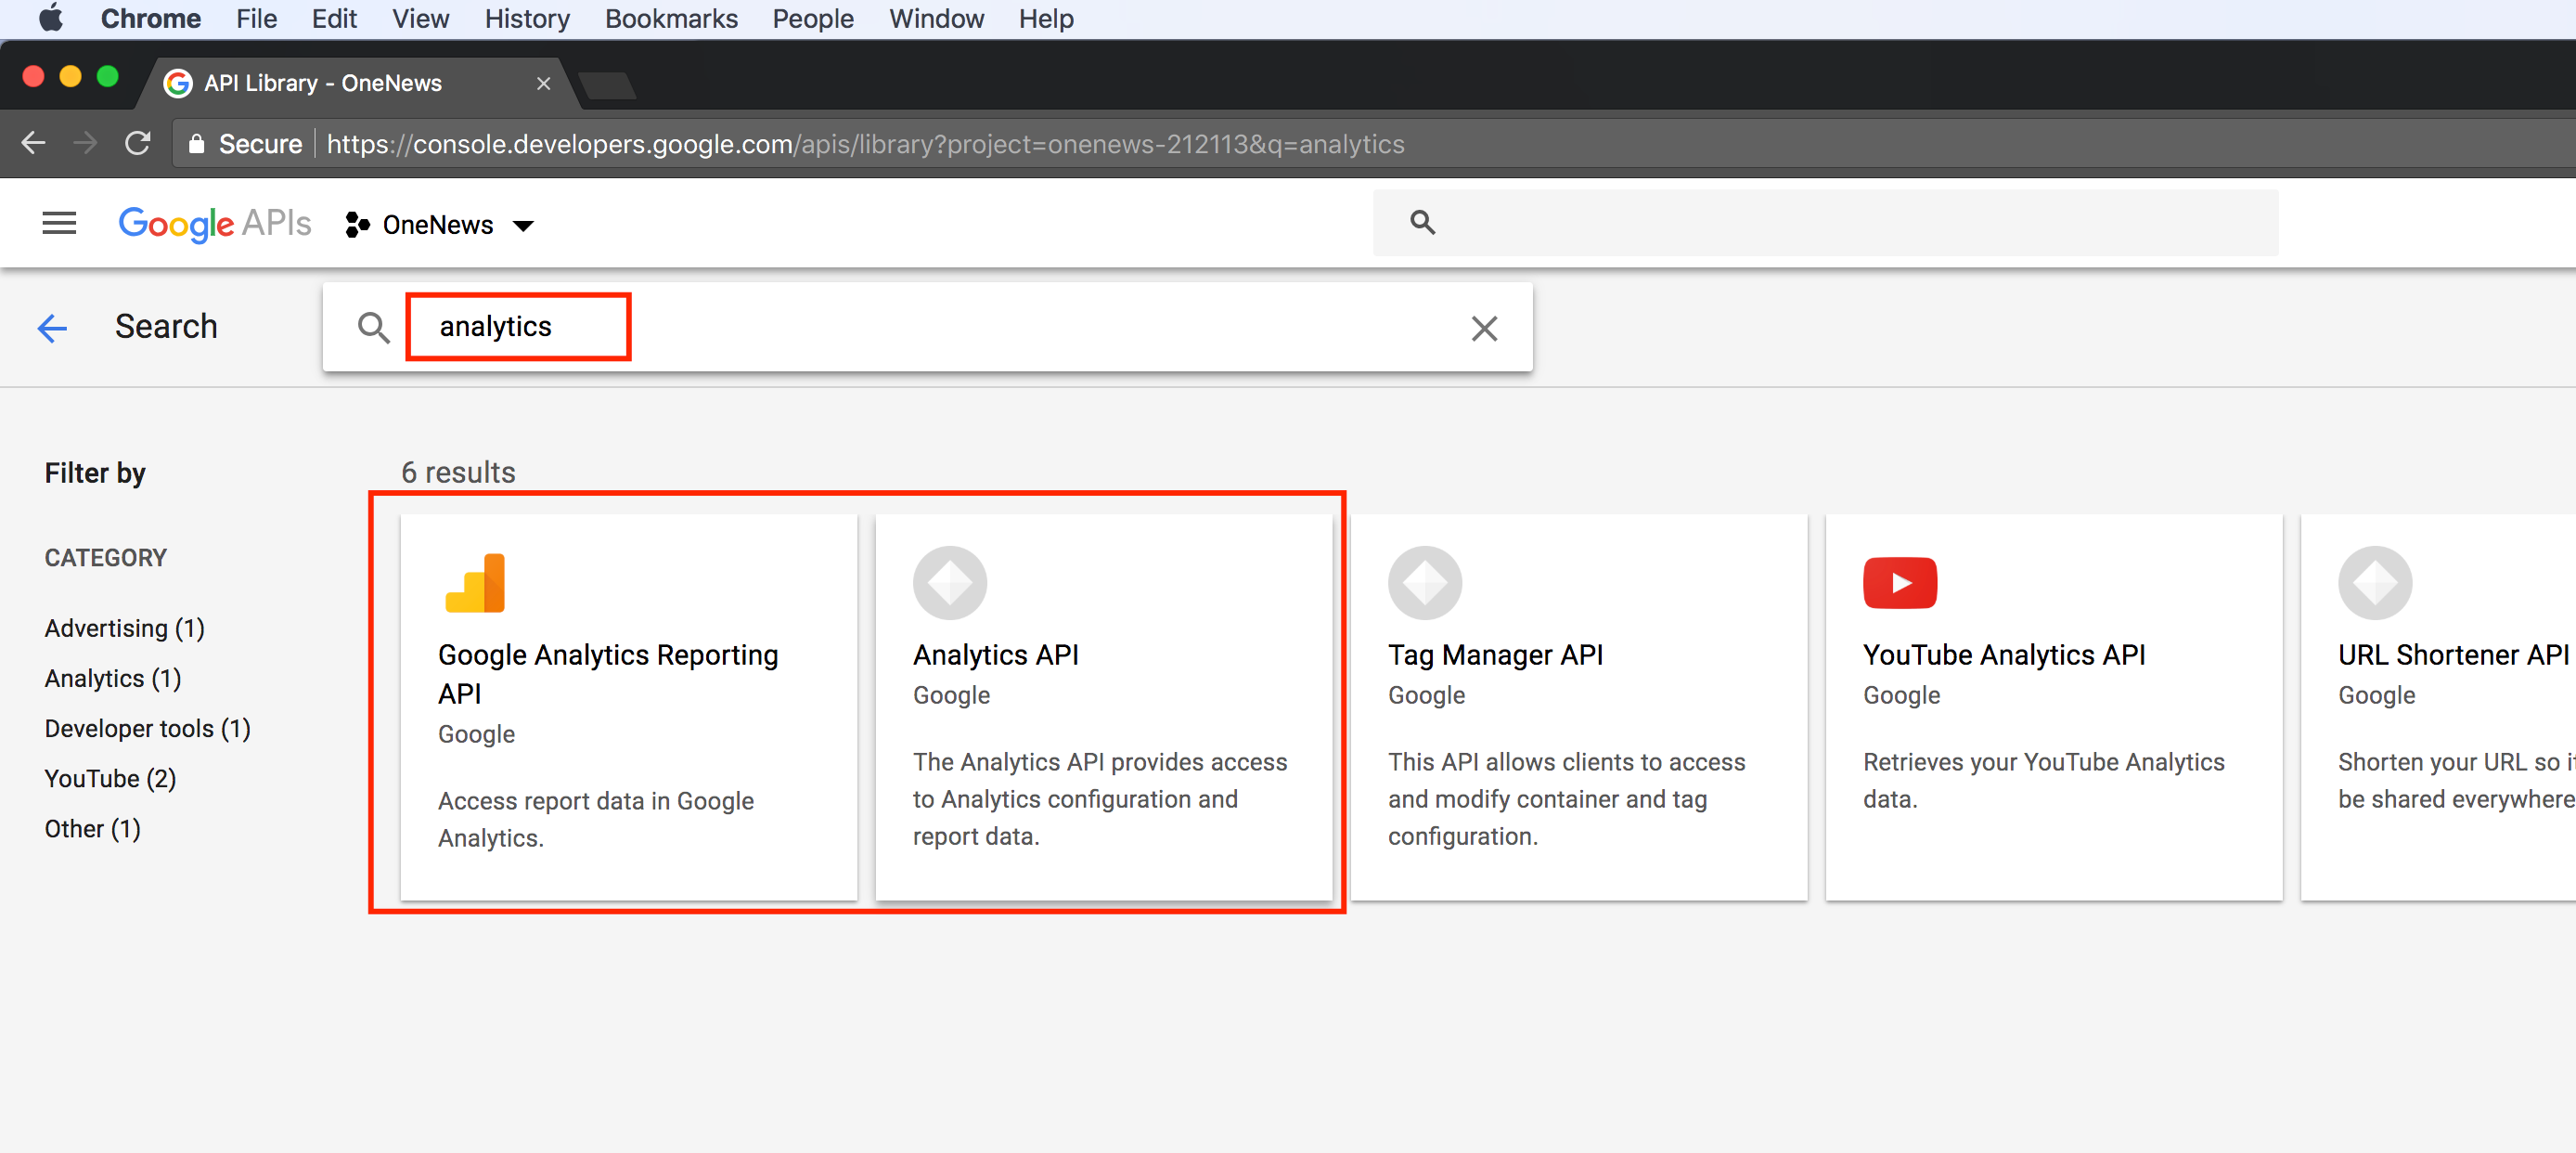Open the History menu
Image resolution: width=2576 pixels, height=1153 pixels.
[x=526, y=19]
